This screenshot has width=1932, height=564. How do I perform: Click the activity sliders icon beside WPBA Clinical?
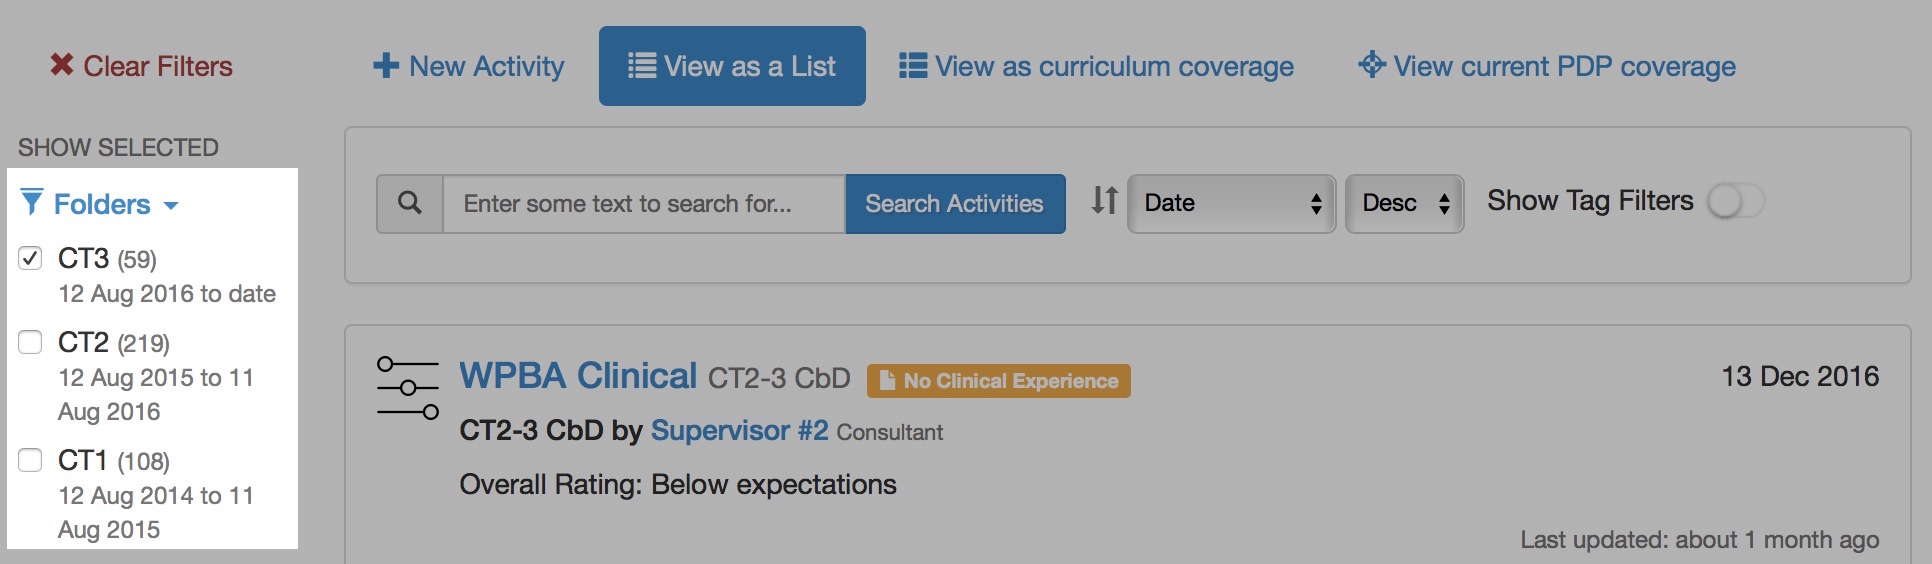(x=408, y=387)
